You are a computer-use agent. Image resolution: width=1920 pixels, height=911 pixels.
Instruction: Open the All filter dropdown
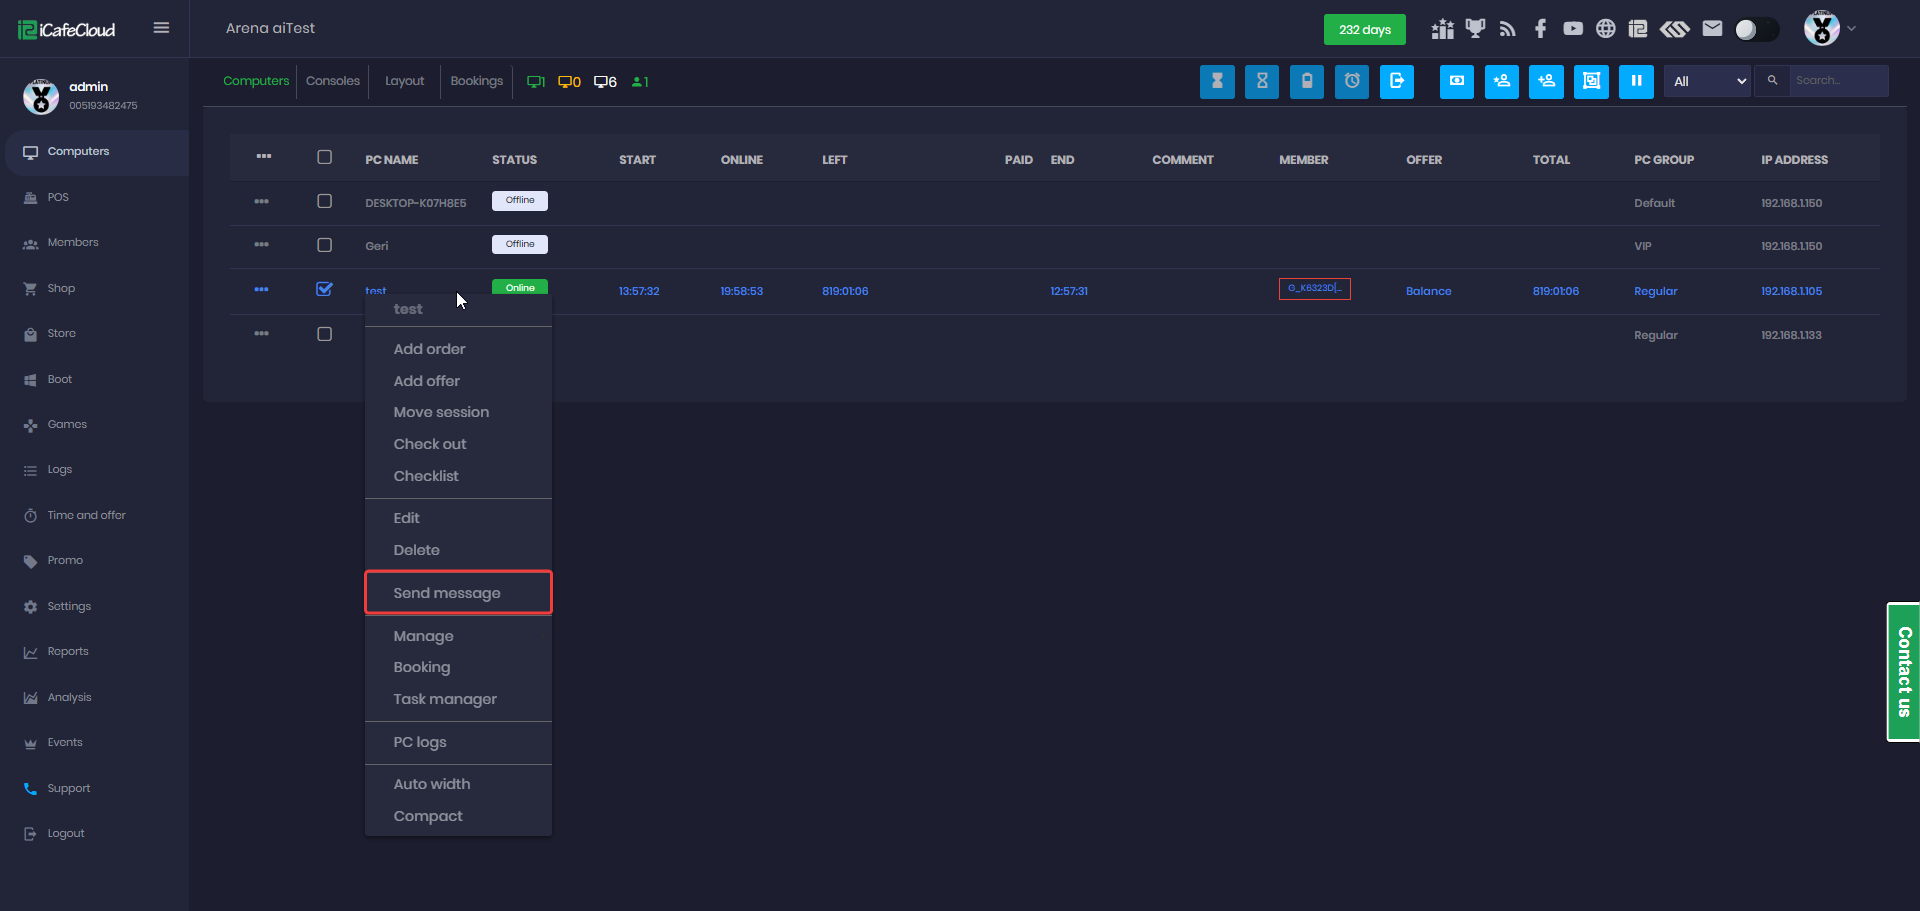(x=1708, y=81)
